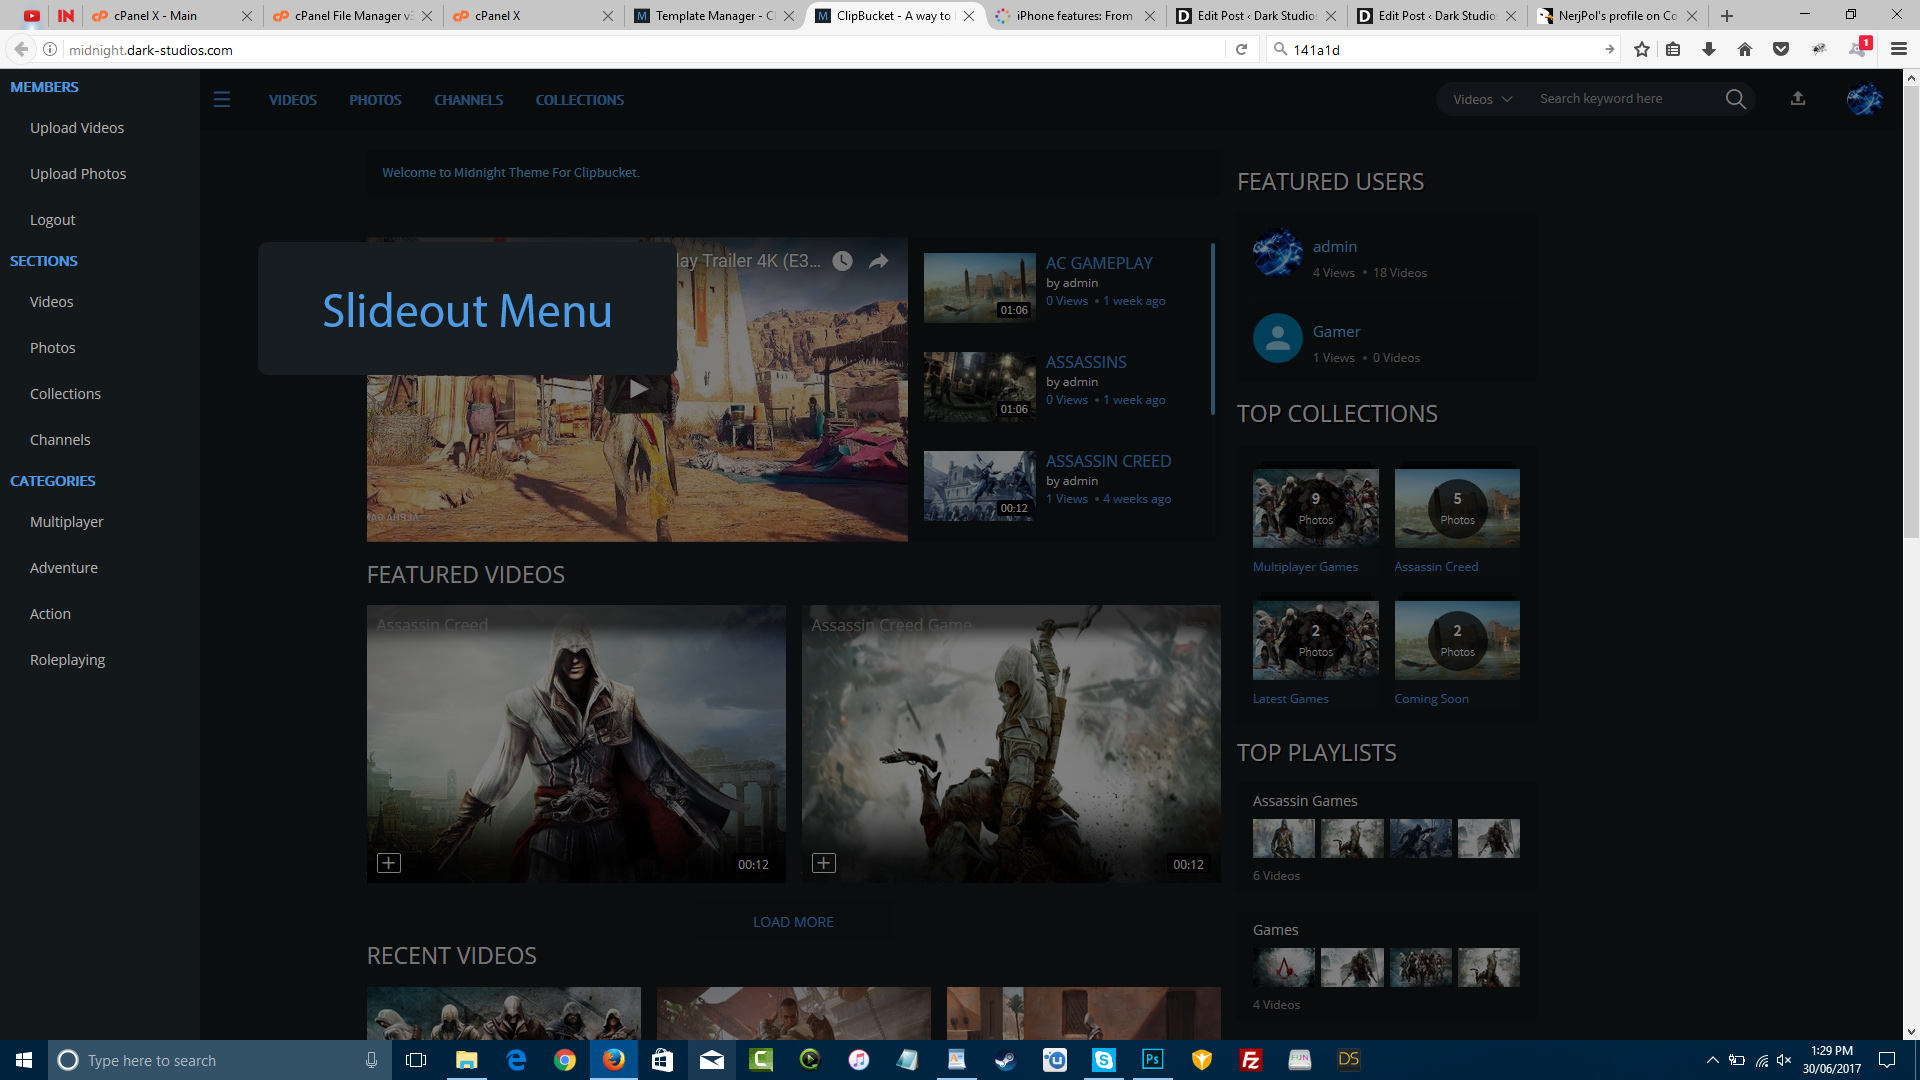Switch to cPanel File Manager tab
1920x1080 pixels.
tap(351, 16)
